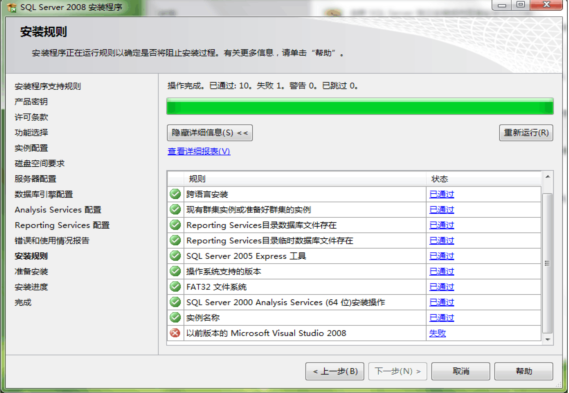The width and height of the screenshot is (569, 393).
Task: Click check icon for FAT32 文件系统 rule
Action: click(175, 287)
